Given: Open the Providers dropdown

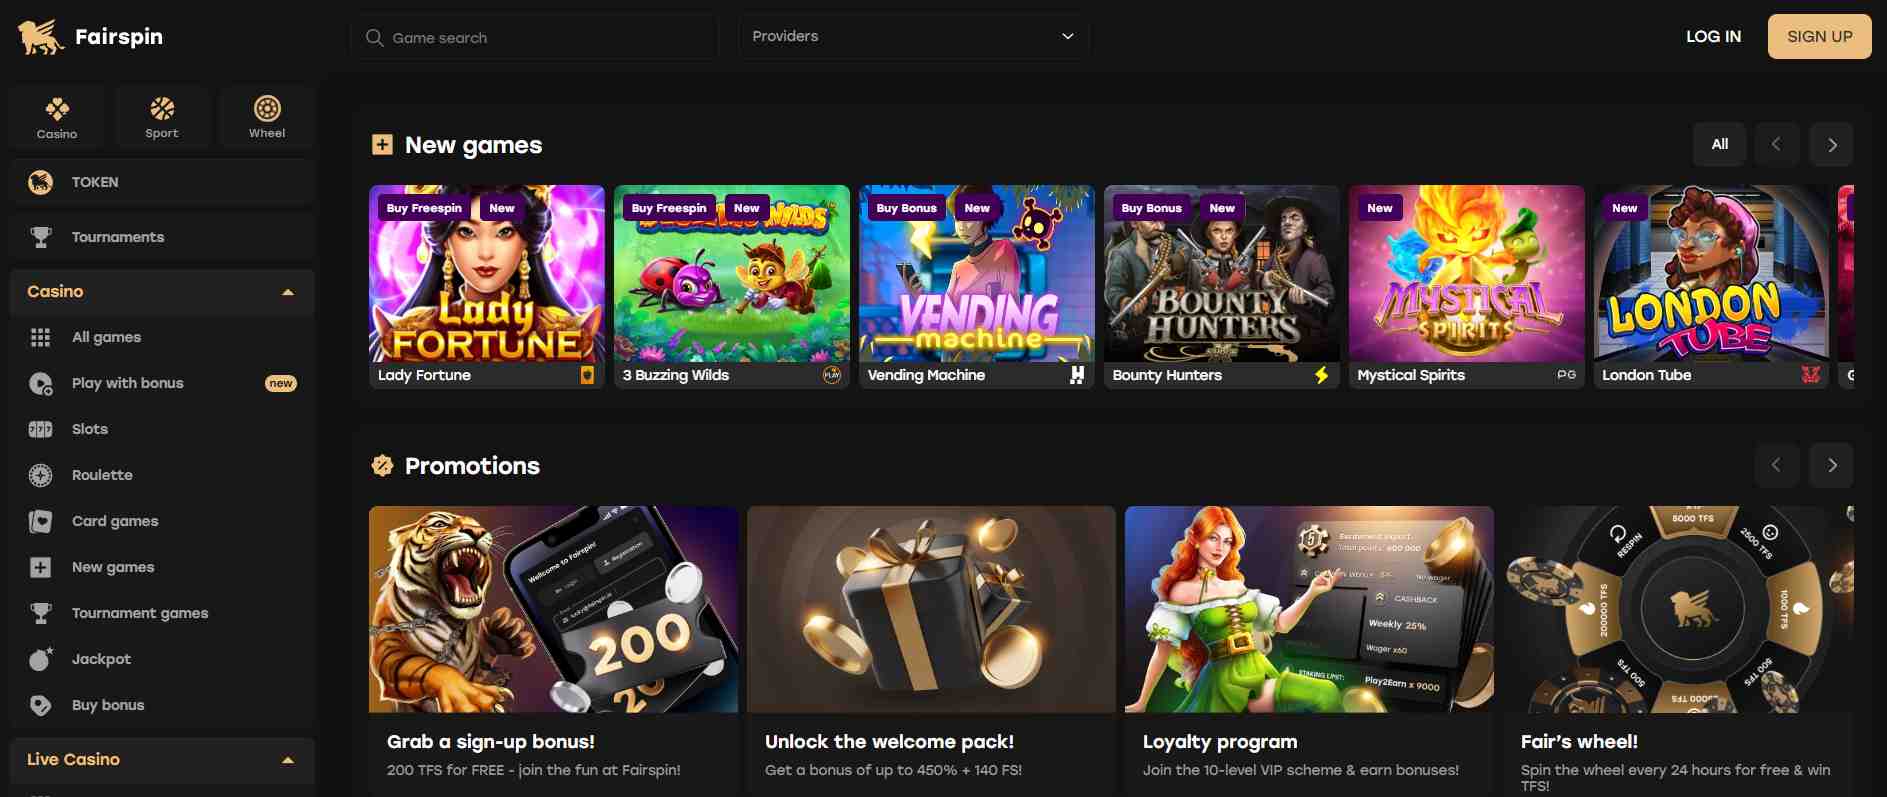Looking at the screenshot, I should tap(913, 36).
